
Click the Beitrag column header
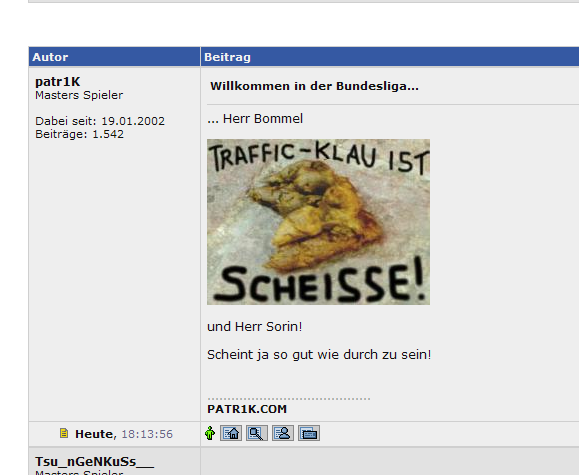click(227, 57)
